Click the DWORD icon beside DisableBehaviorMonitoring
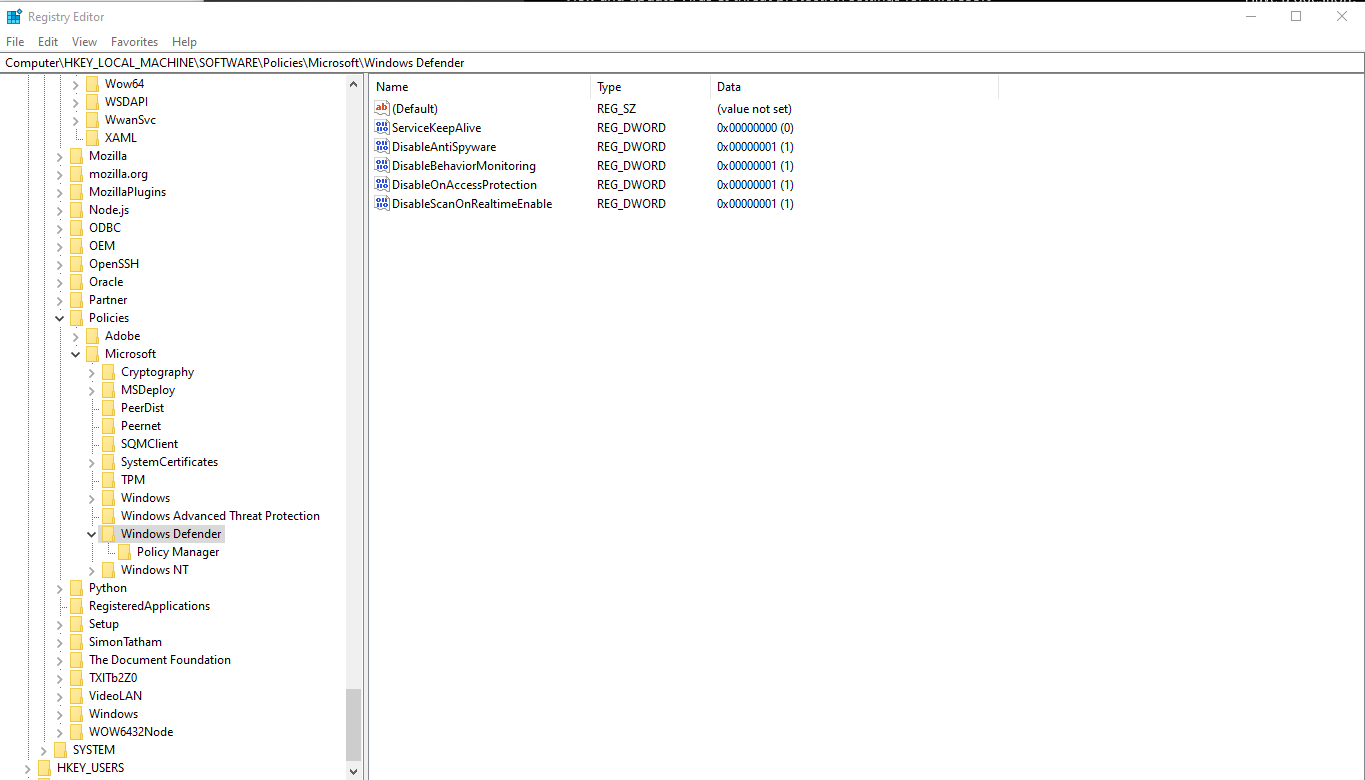 pos(381,165)
